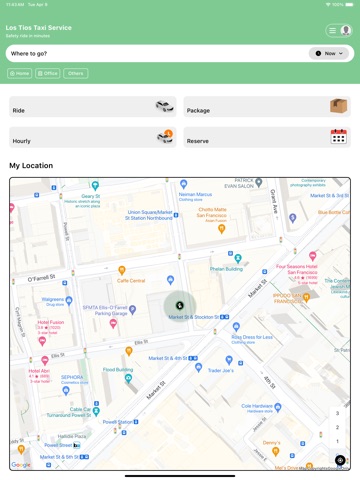The image size is (360, 480).
Task: Tap the SFMTA Ellis-O'Farrell Parking Garage pin
Action: (x=132, y=310)
